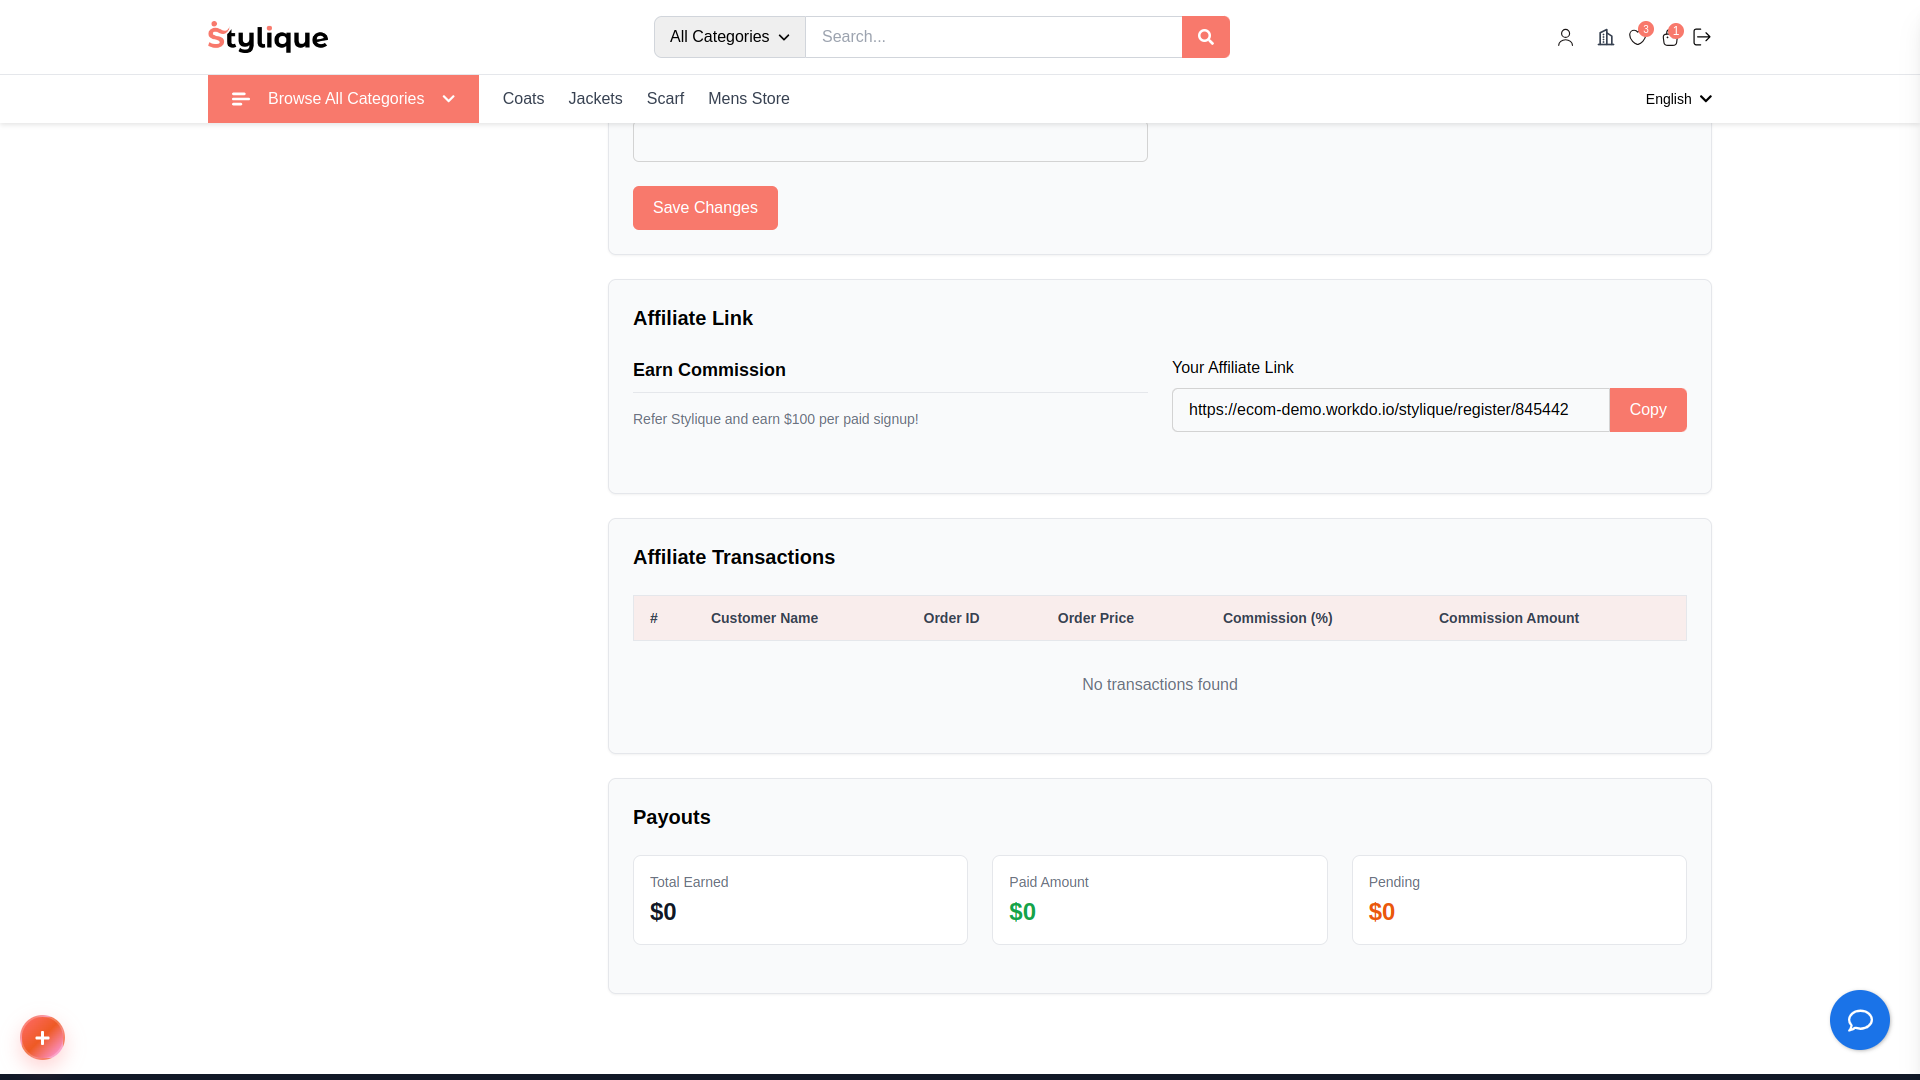
Task: Open the English language selector
Action: (x=1678, y=99)
